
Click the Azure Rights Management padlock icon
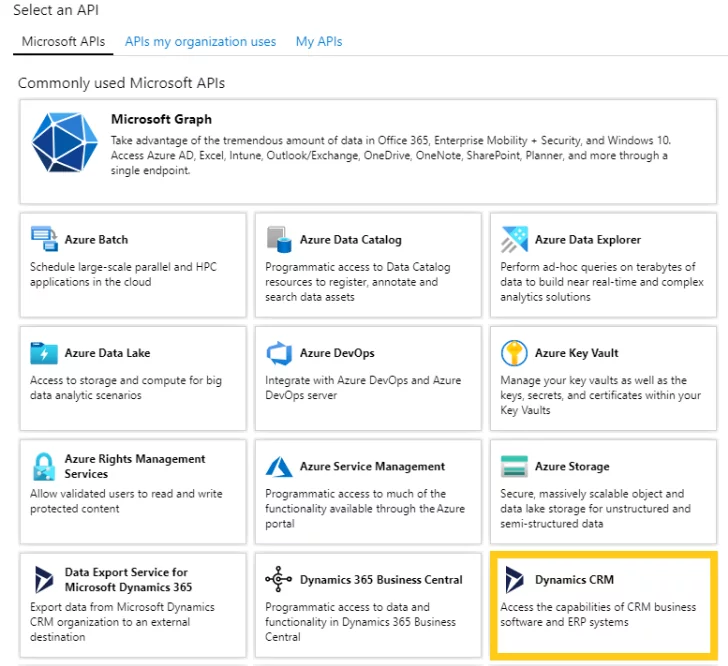(x=44, y=466)
